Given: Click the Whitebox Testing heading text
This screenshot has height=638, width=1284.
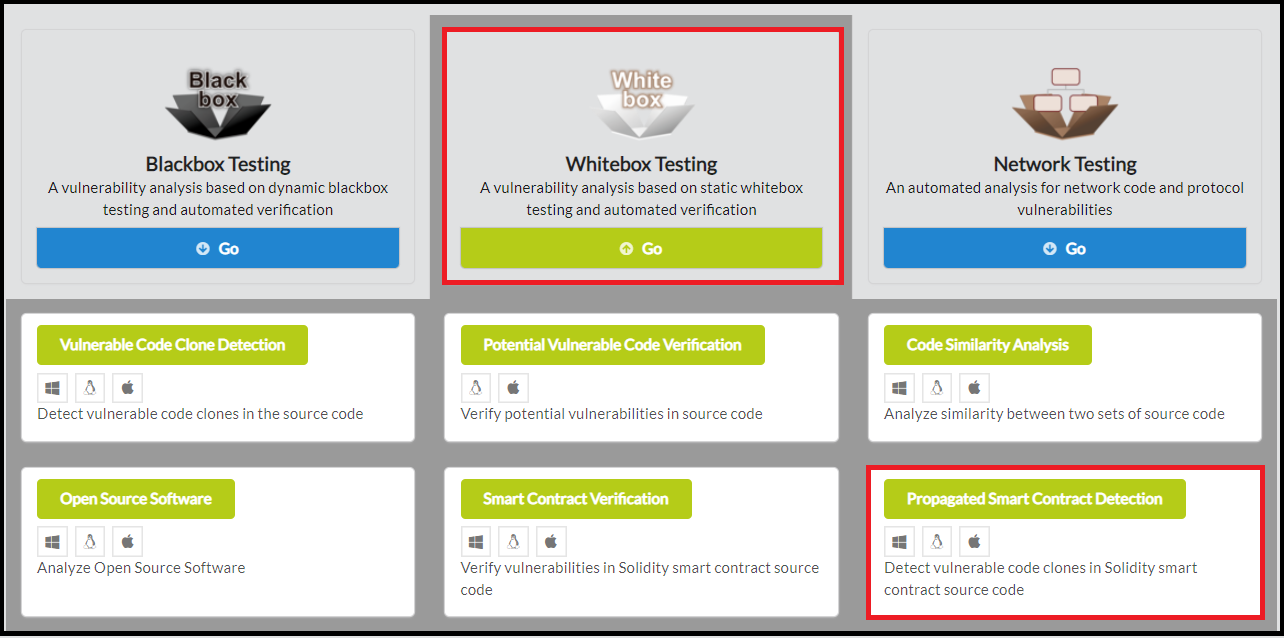Looking at the screenshot, I should click(641, 164).
